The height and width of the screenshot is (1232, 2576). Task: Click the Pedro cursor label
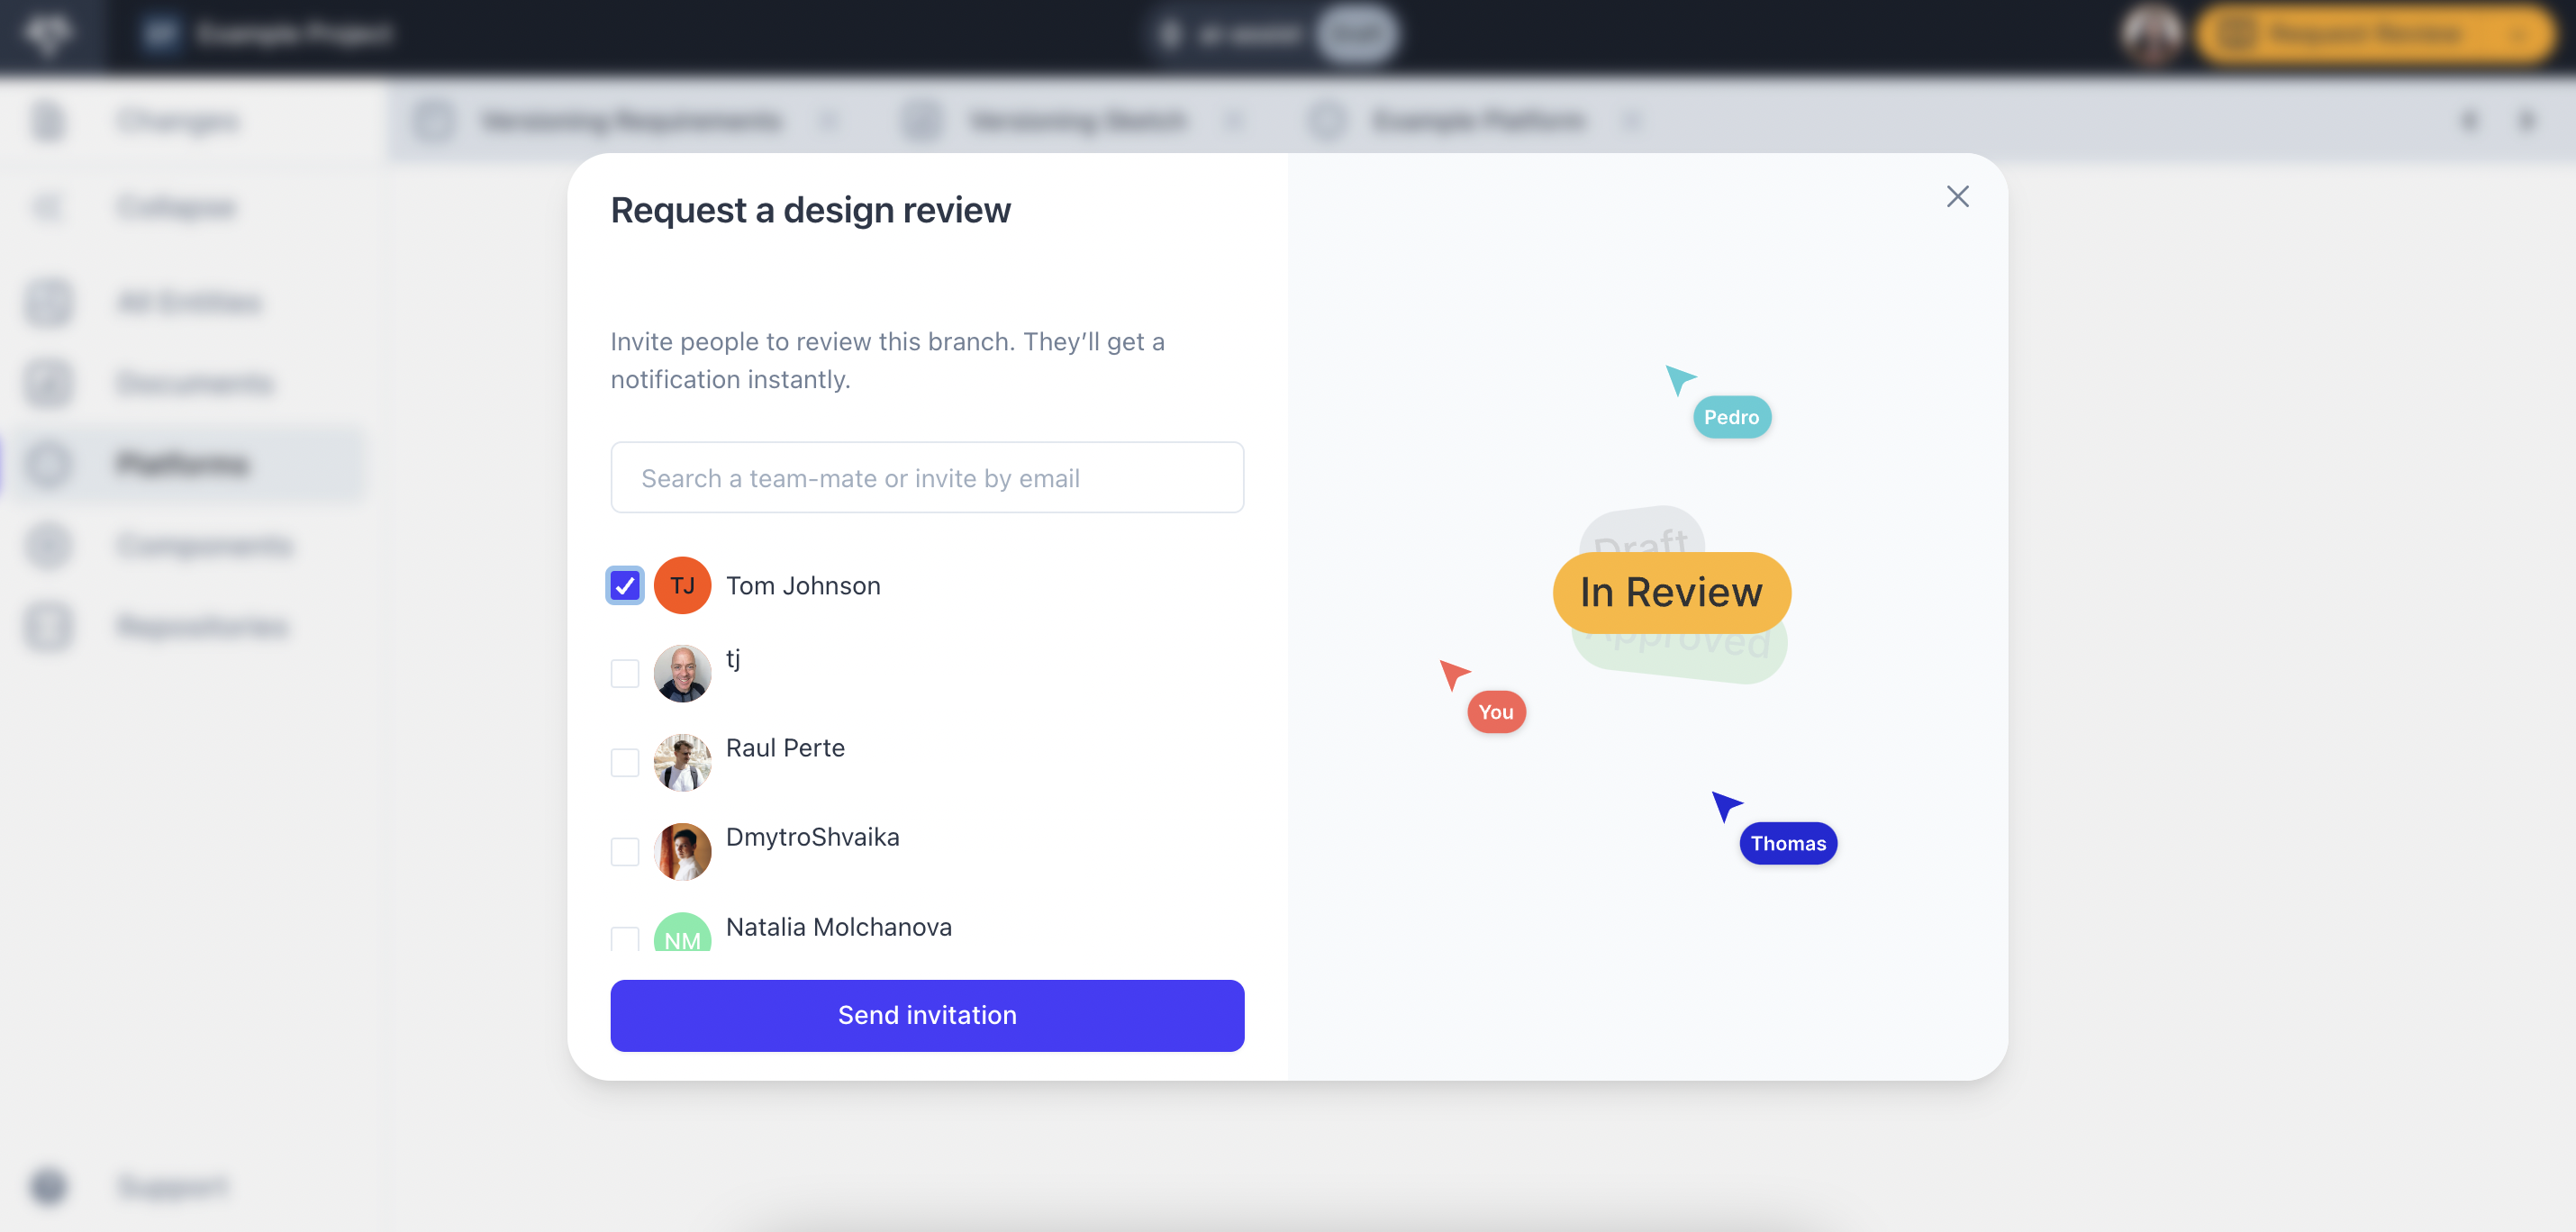click(1731, 415)
